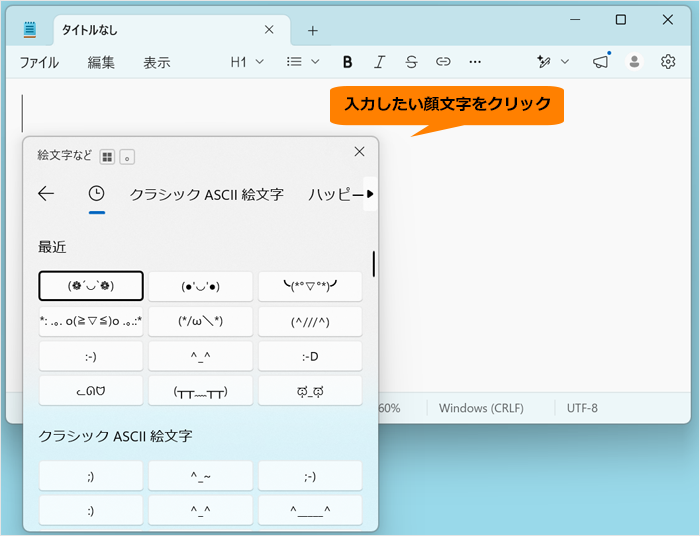Open the 編集 menu
Screen dimensions: 700x536
coord(101,62)
